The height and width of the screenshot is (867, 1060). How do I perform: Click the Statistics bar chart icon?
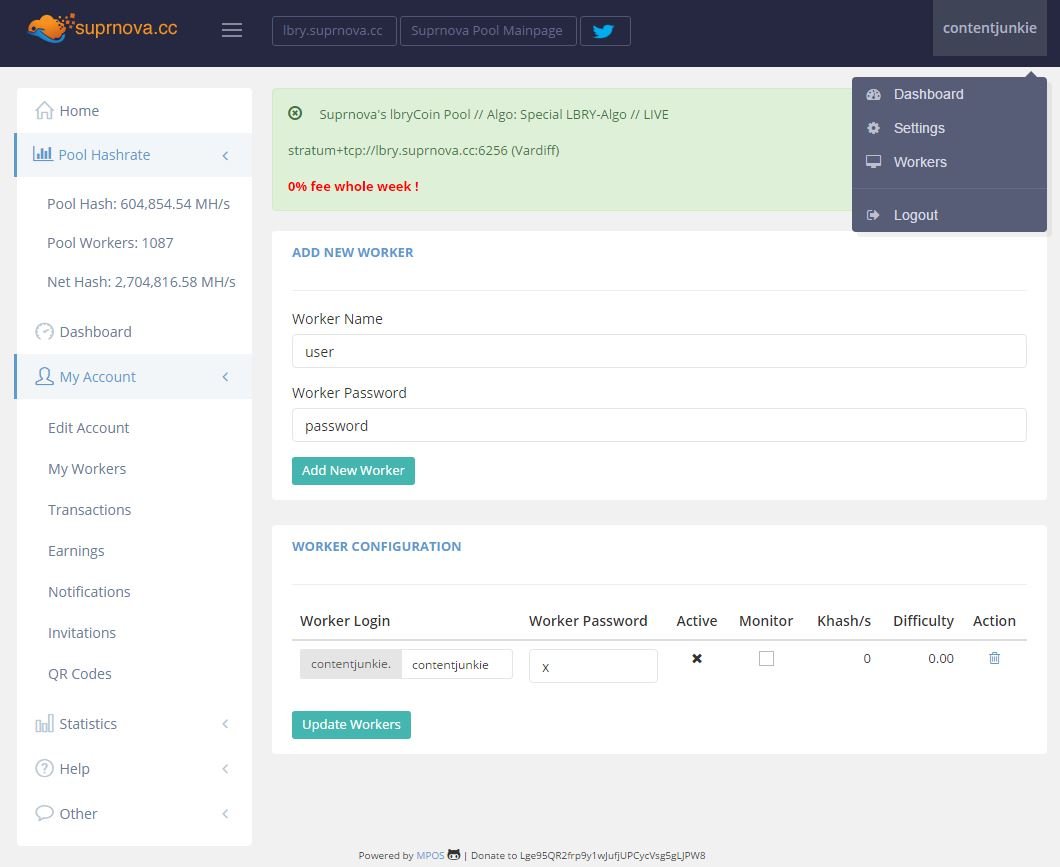pos(45,724)
